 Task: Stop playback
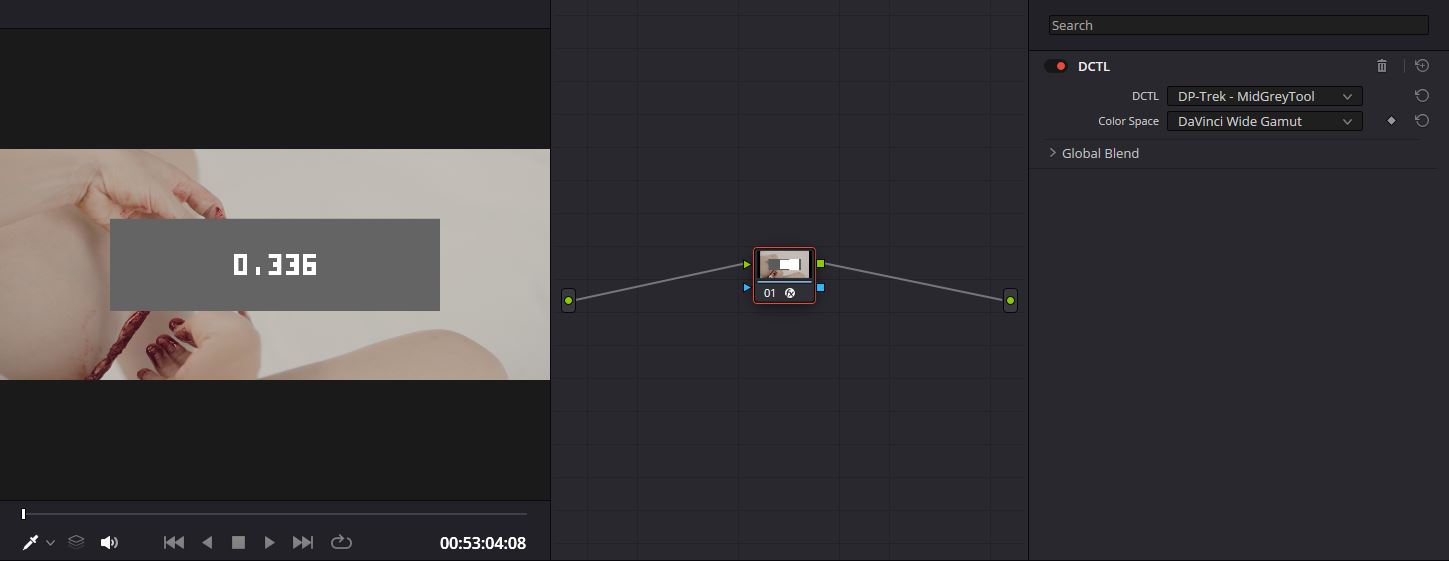coord(238,542)
